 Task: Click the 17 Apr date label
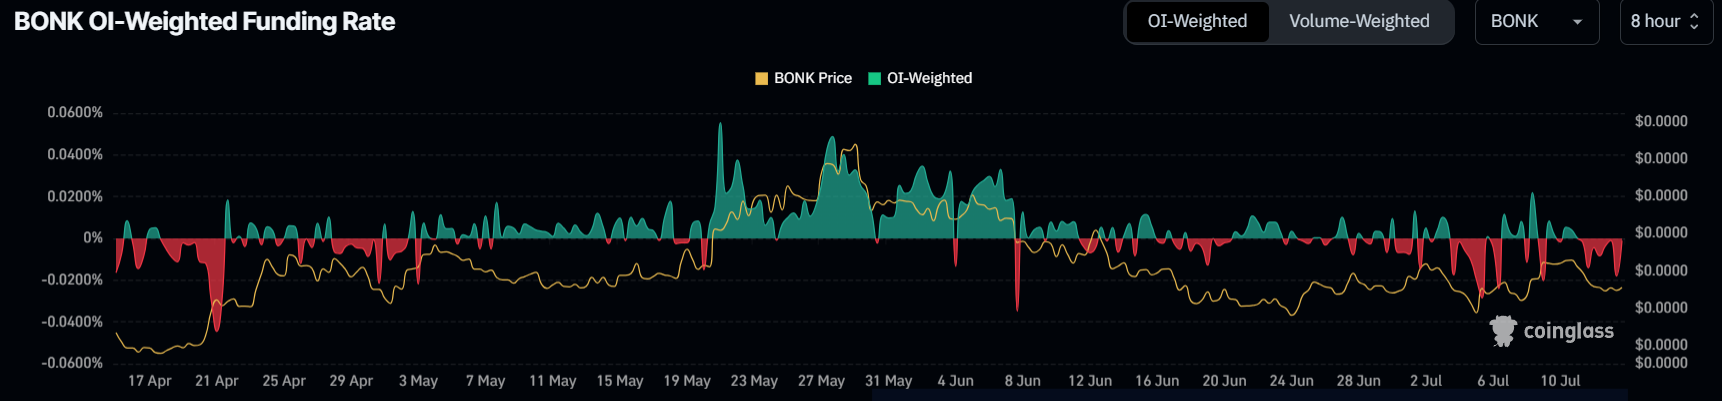(150, 381)
